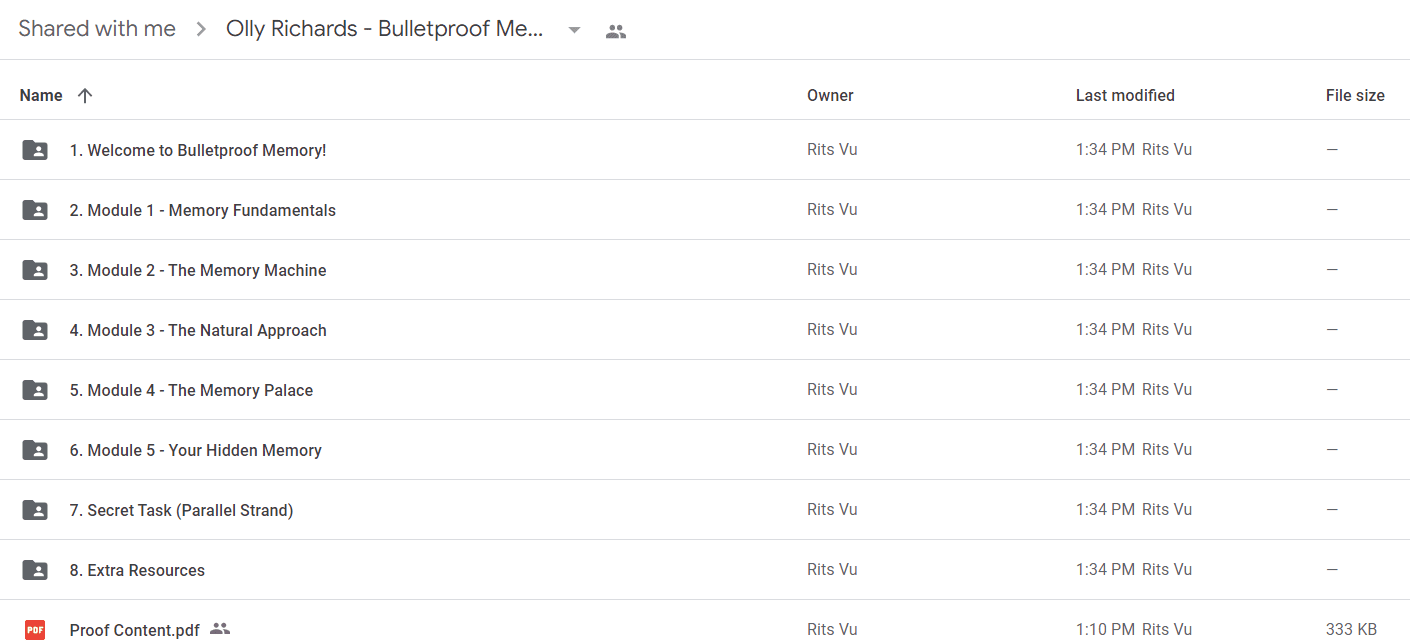Screen dimensions: 1410x641
Task: Click the File size column header
Action: pos(1355,96)
